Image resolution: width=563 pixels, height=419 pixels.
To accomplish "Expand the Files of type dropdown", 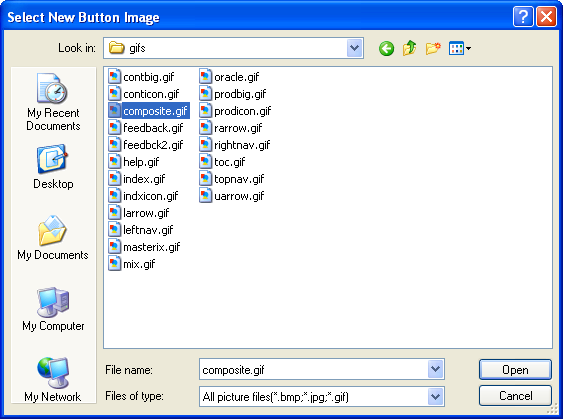I will pos(436,397).
